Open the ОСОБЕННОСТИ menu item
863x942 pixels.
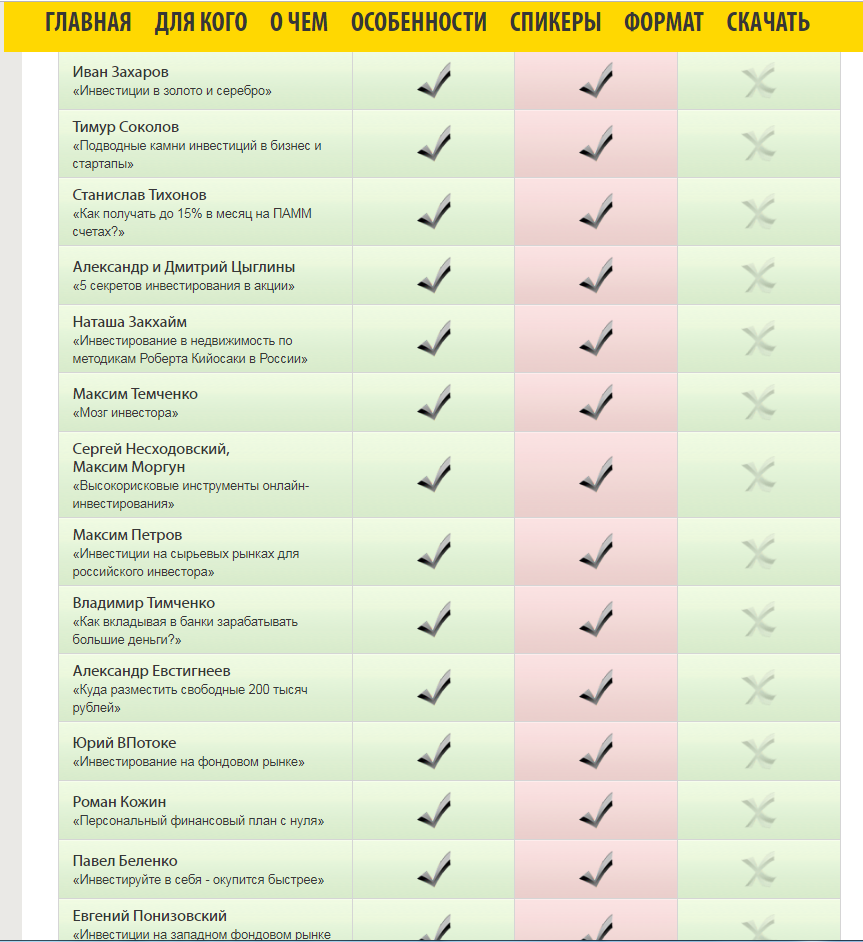419,22
